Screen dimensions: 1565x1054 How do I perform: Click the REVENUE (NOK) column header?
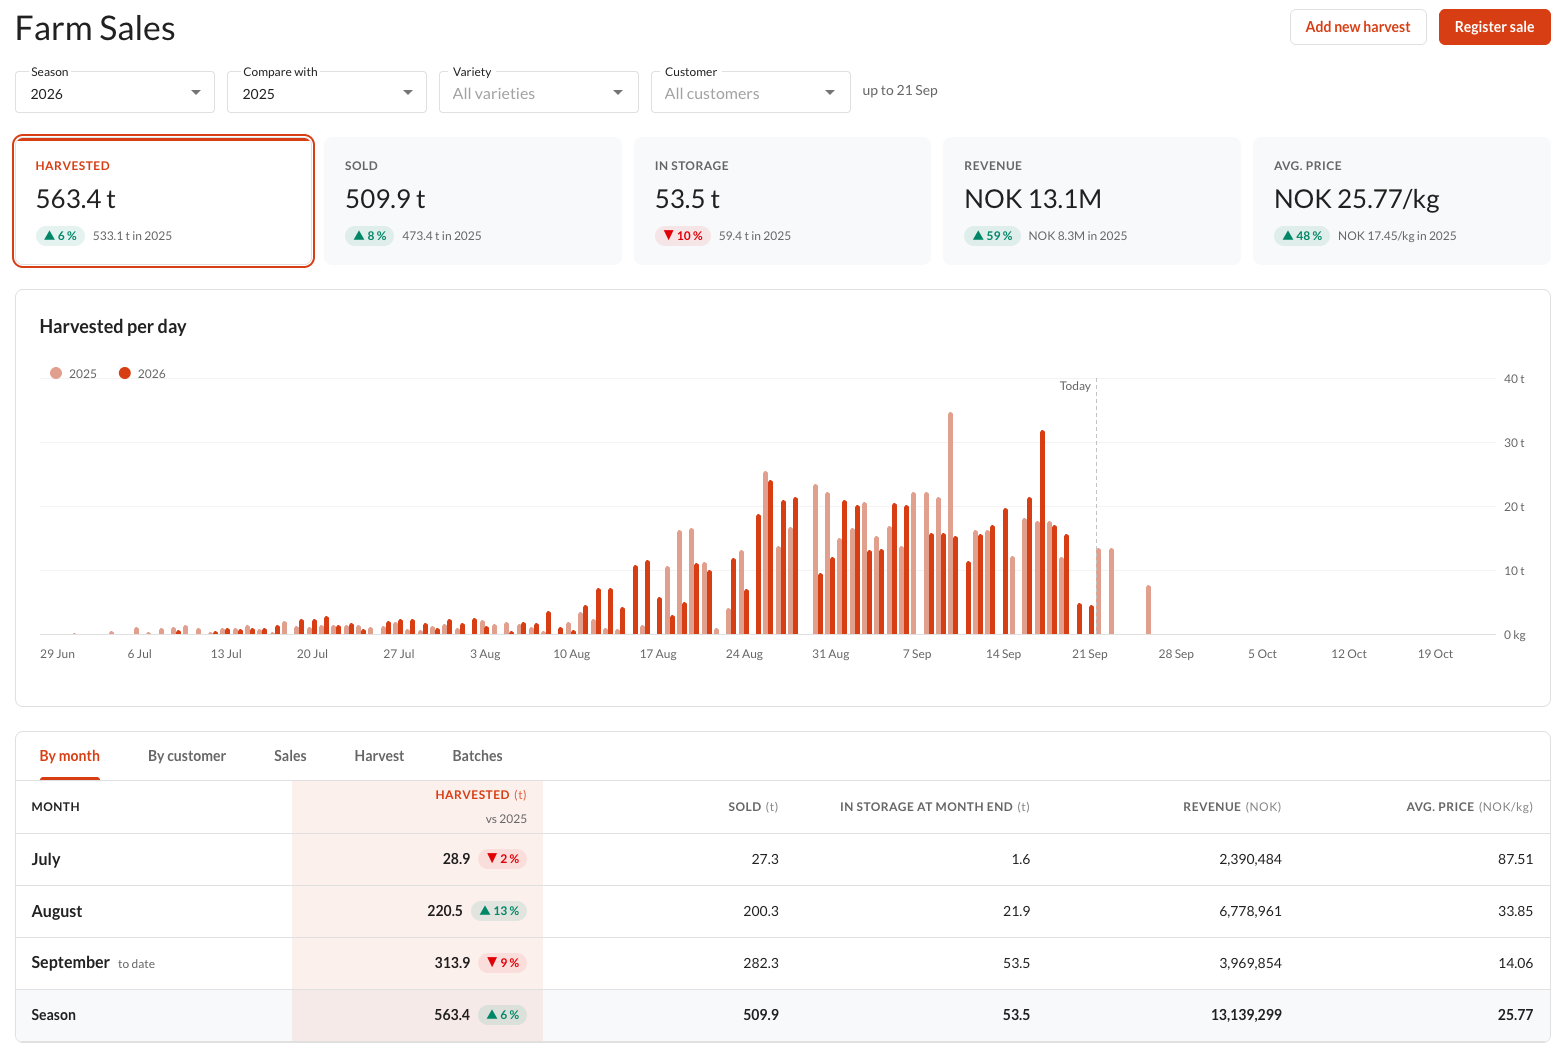tap(1232, 807)
